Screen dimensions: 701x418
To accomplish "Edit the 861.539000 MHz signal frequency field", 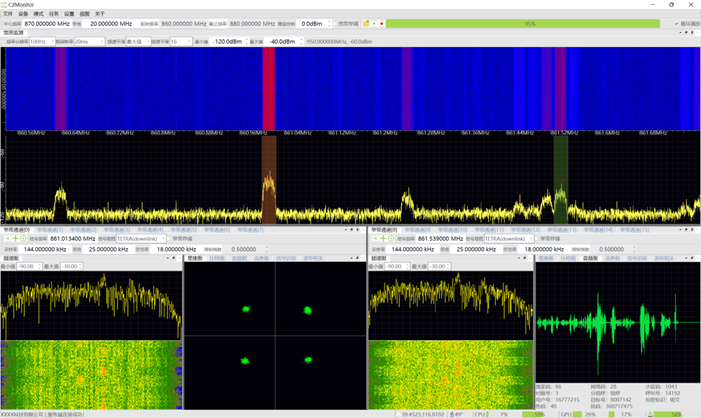I will pos(440,239).
